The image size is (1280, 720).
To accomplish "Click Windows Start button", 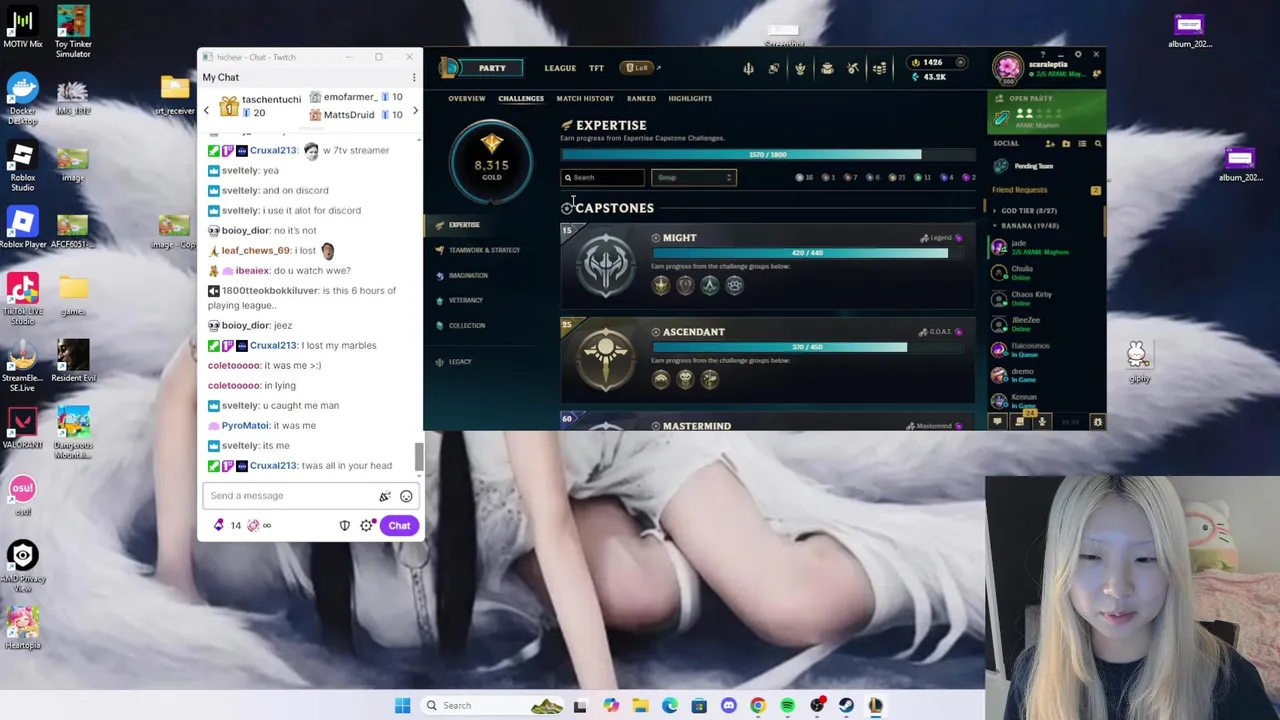I will coord(402,706).
